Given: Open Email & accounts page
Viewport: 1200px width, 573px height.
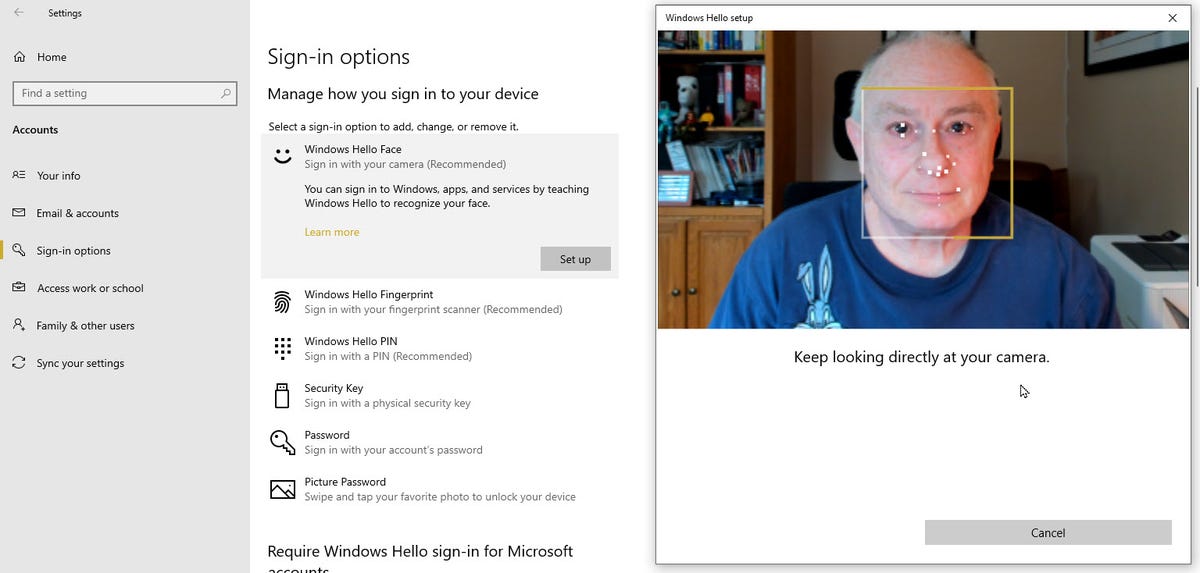Looking at the screenshot, I should tap(78, 213).
